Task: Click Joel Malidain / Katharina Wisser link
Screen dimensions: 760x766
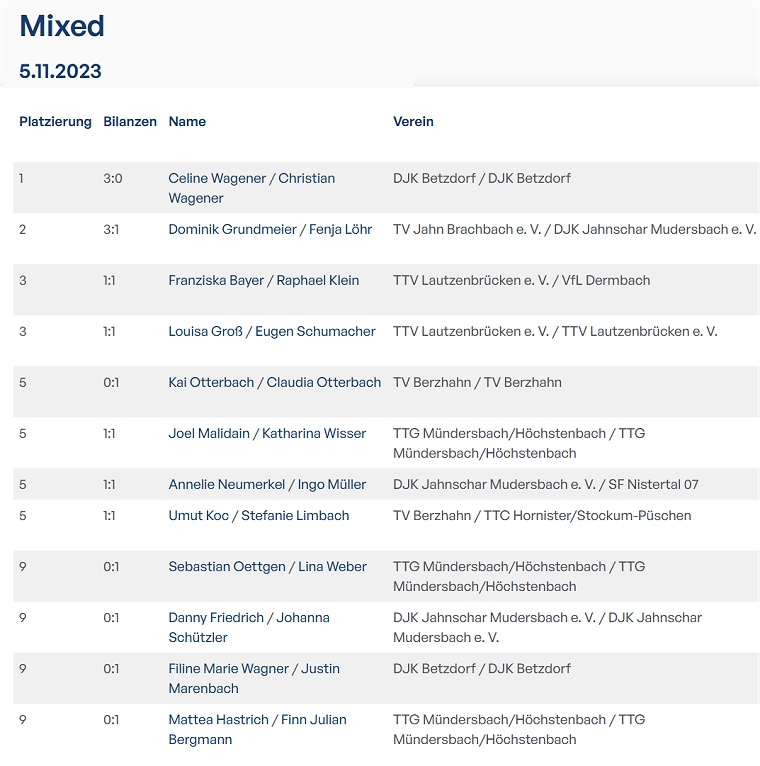Action: pos(267,434)
